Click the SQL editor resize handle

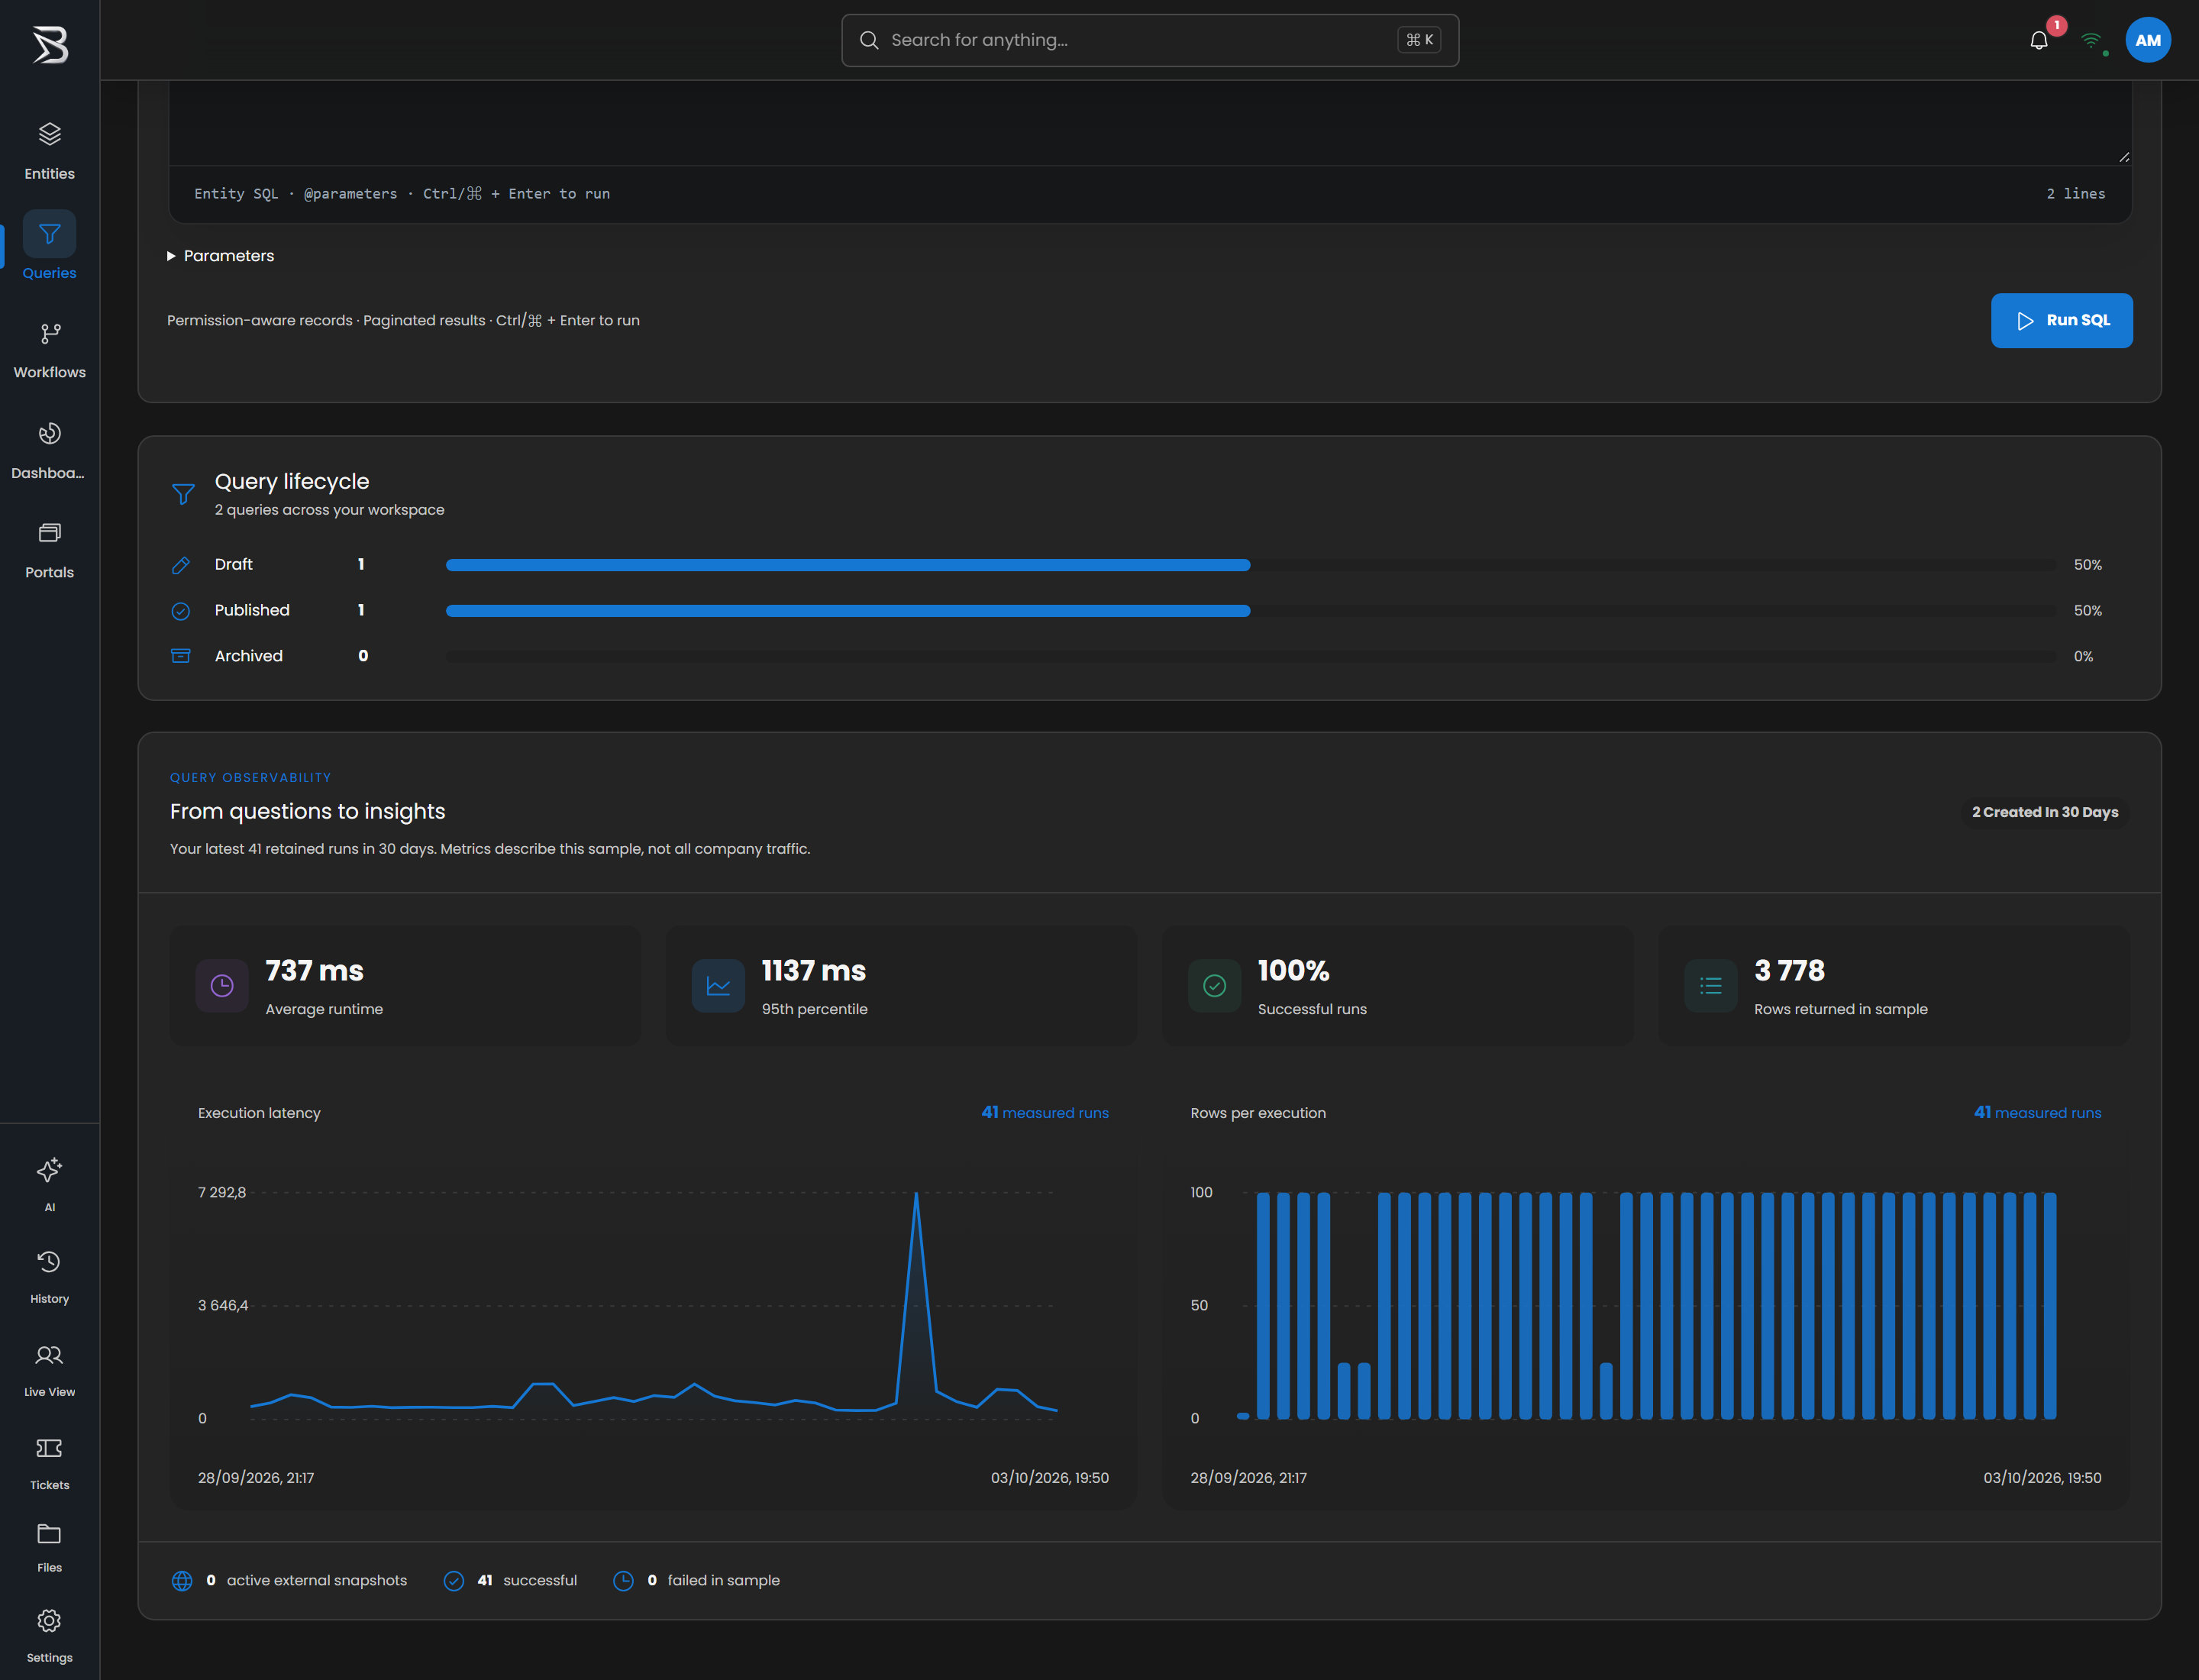pyautogui.click(x=2124, y=157)
